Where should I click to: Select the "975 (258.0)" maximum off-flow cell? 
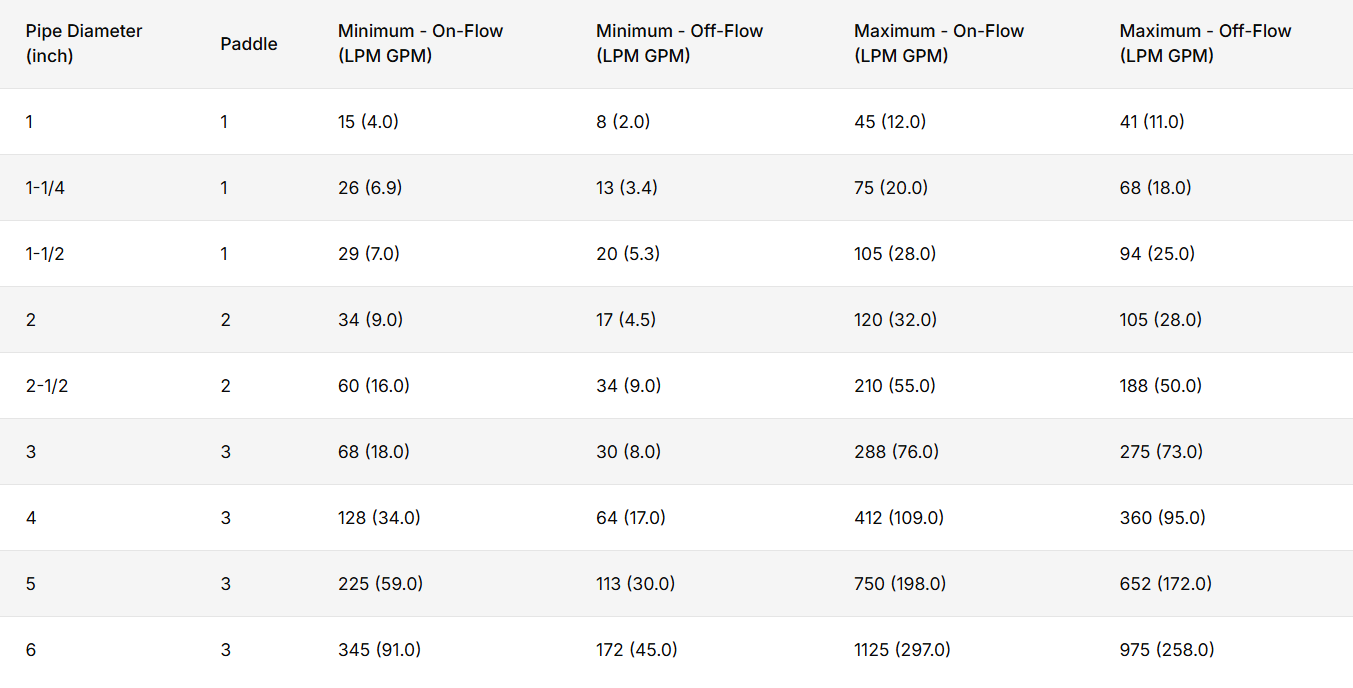click(1167, 650)
